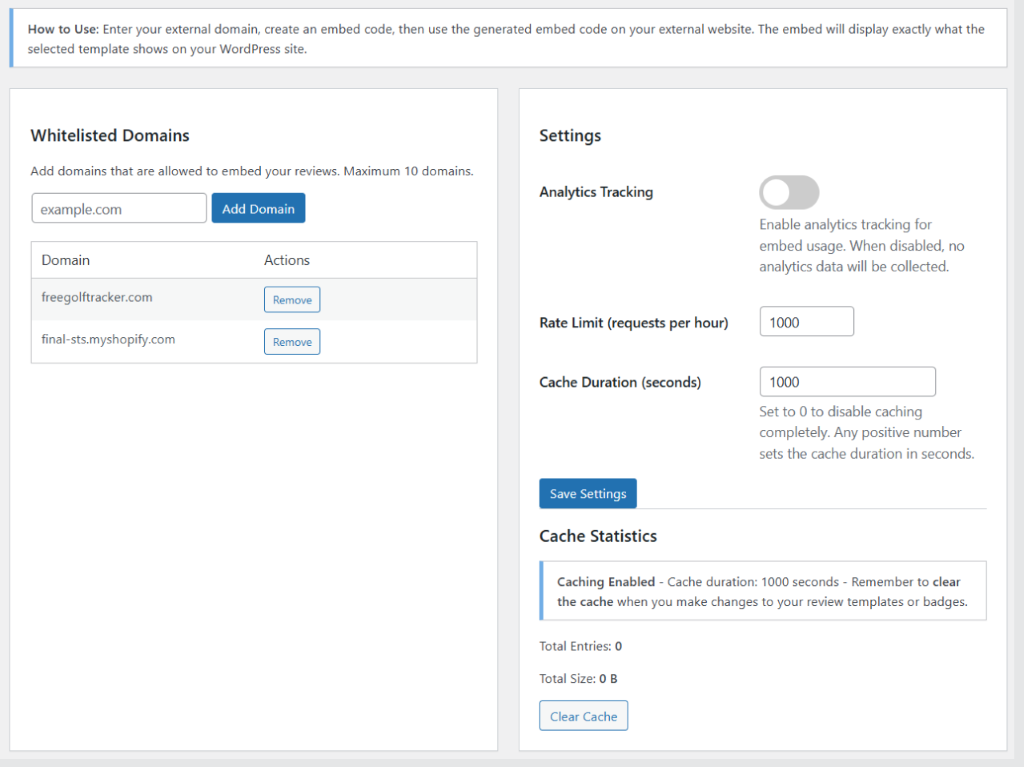Select the Cache Duration seconds input
The width and height of the screenshot is (1024, 767).
point(847,382)
